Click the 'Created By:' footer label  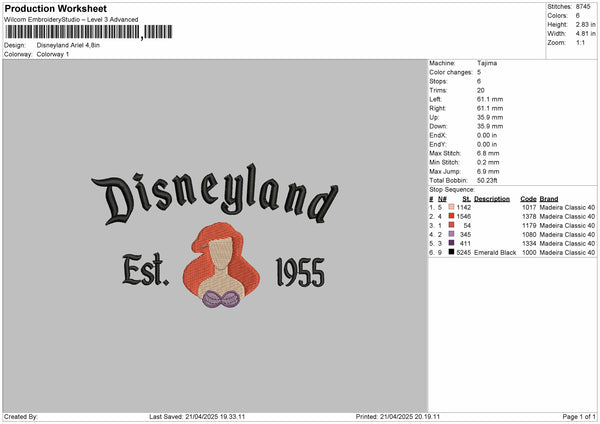[x=21, y=417]
